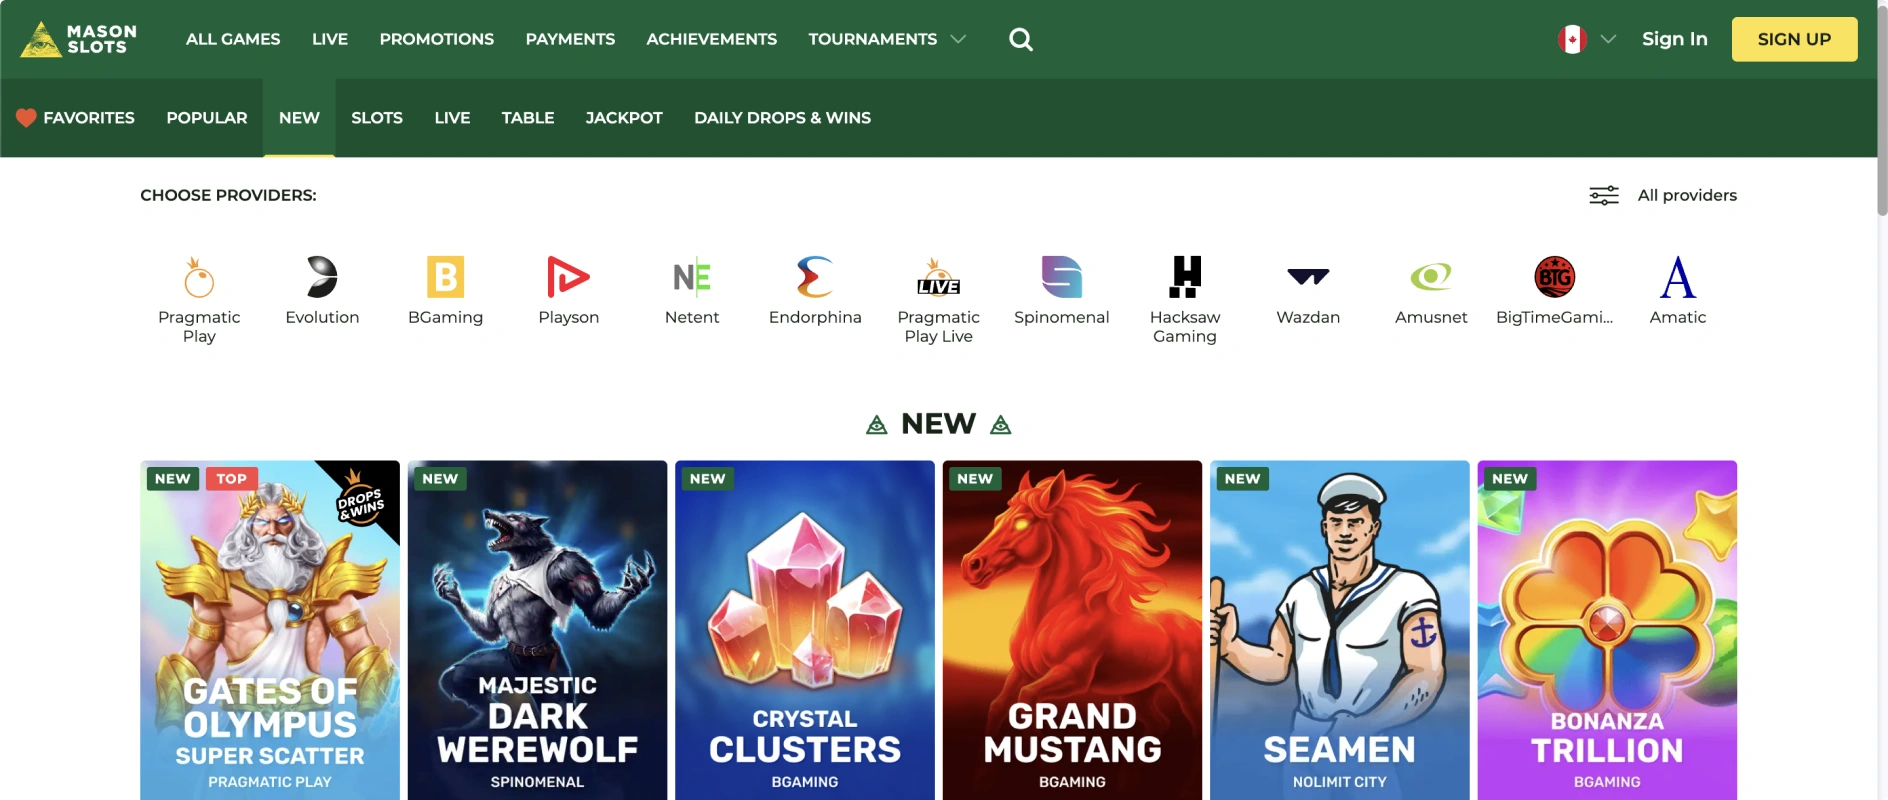Select the Amatic provider

click(x=1678, y=291)
